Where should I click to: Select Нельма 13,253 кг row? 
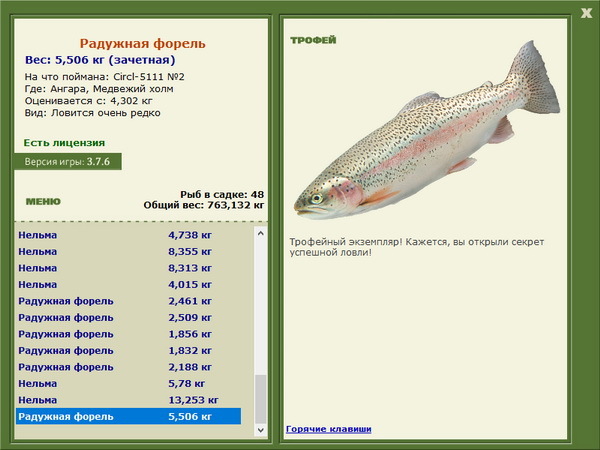click(129, 399)
